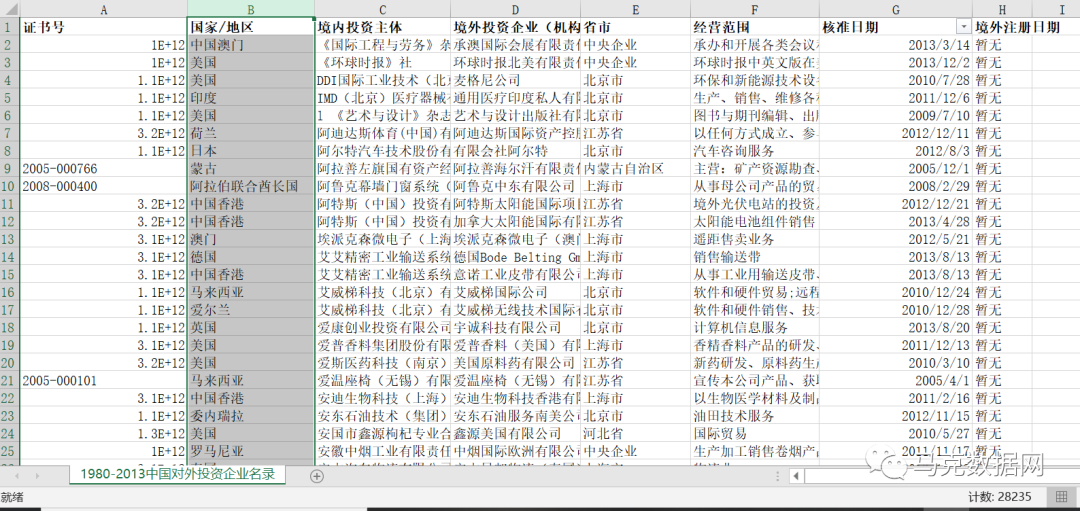This screenshot has width=1080, height=511.
Task: Click the date cell 2008/2/29
Action: (x=895, y=186)
